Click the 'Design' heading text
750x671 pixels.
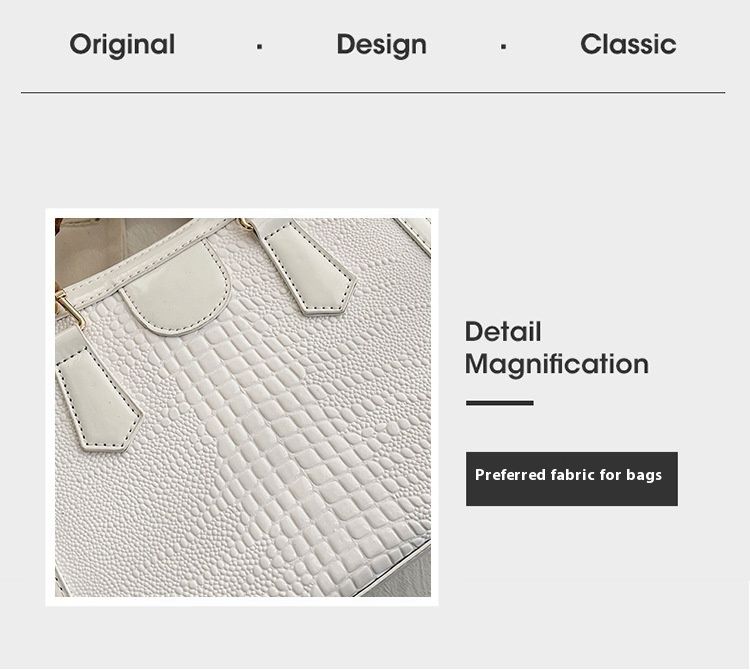coord(382,45)
